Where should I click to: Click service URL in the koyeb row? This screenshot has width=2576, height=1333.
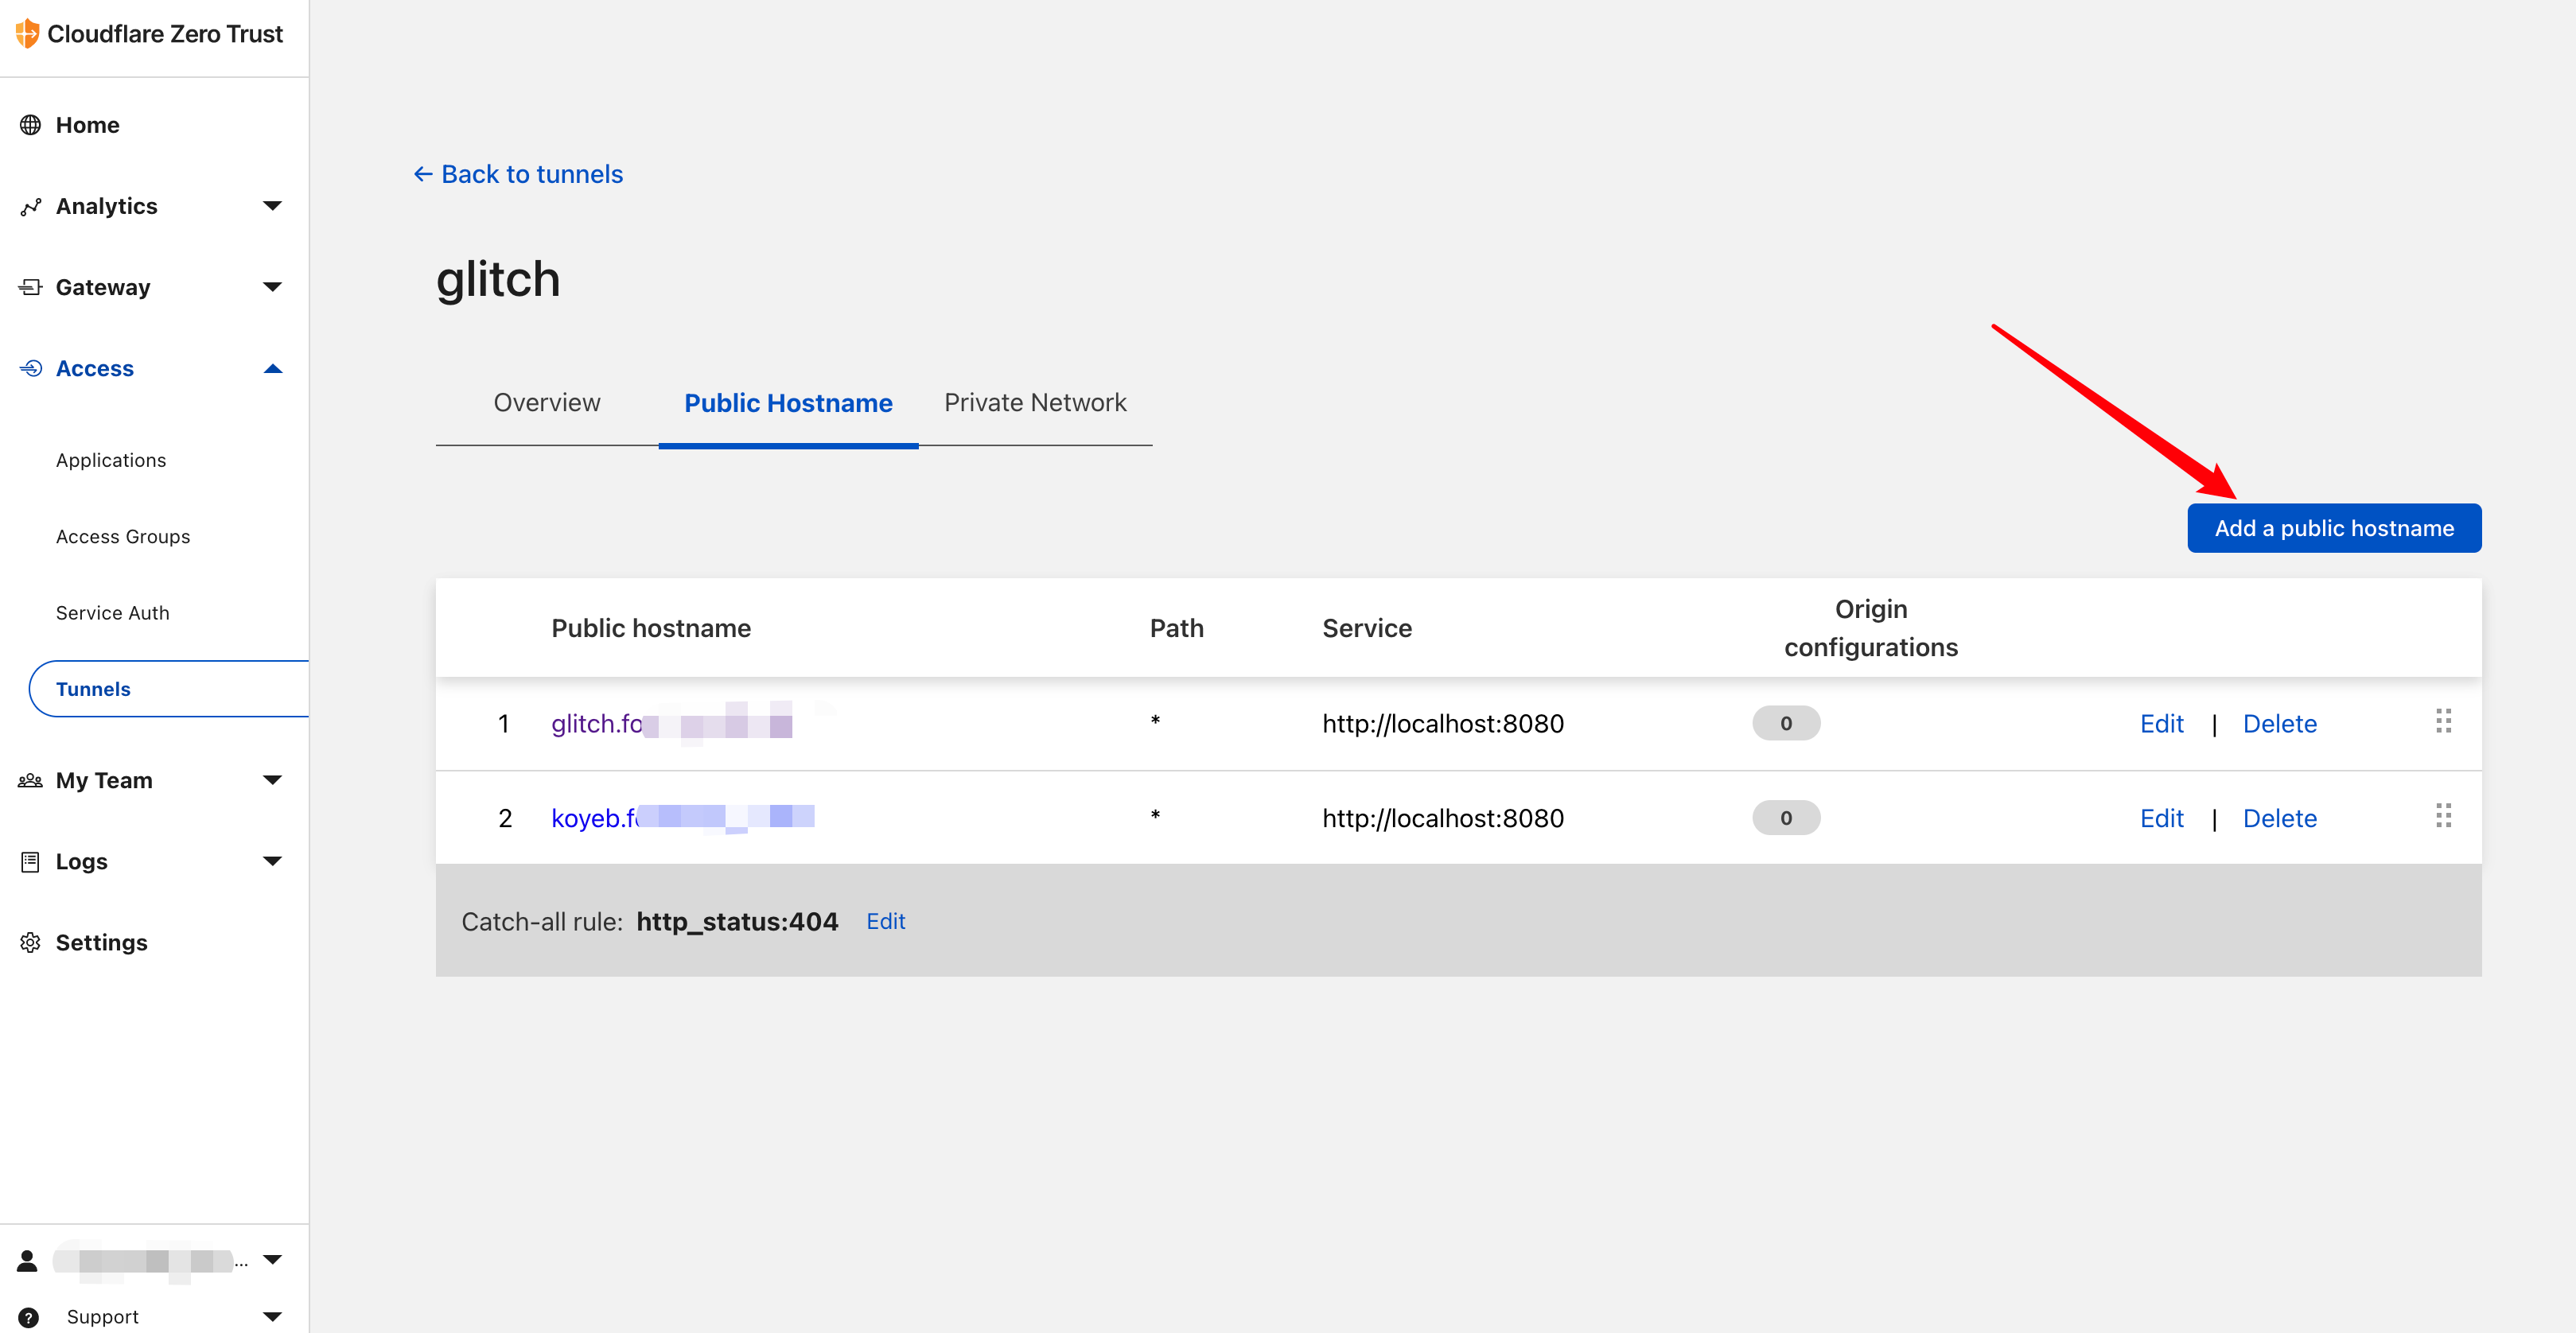[x=1443, y=818]
